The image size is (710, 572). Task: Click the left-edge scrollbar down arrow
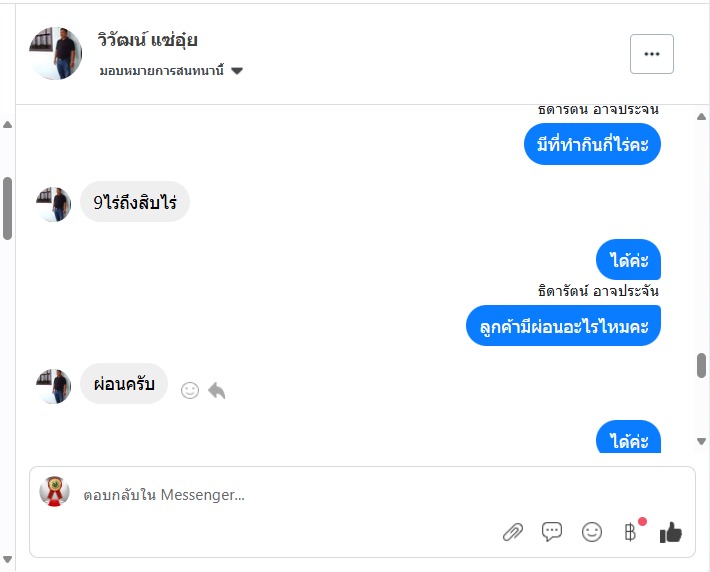8,556
